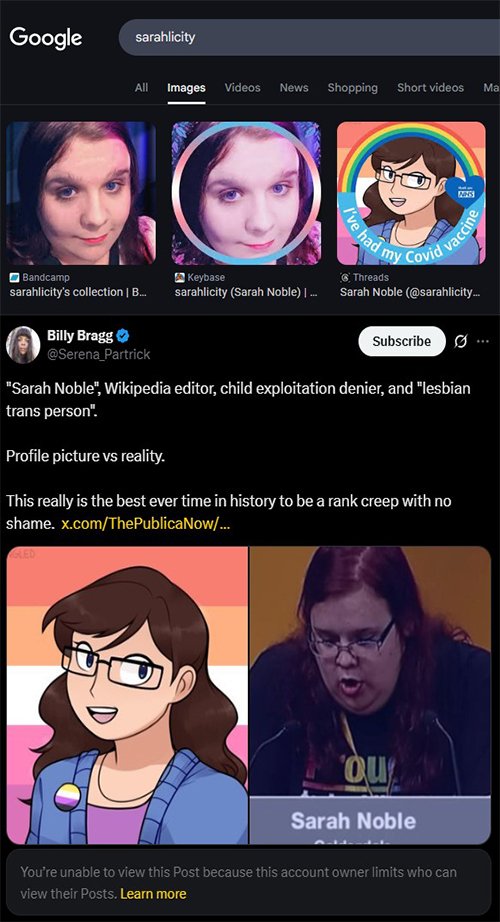Open the News tab
The image size is (500, 922).
click(x=294, y=88)
